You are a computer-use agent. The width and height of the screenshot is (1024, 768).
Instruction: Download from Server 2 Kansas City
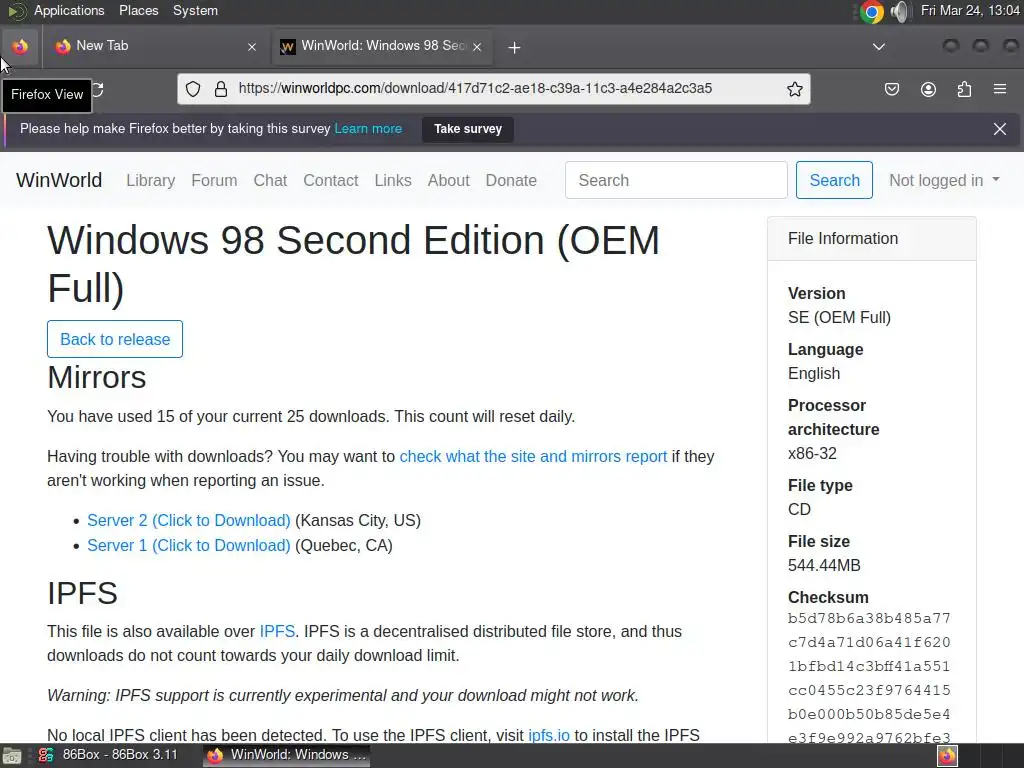[x=189, y=520]
